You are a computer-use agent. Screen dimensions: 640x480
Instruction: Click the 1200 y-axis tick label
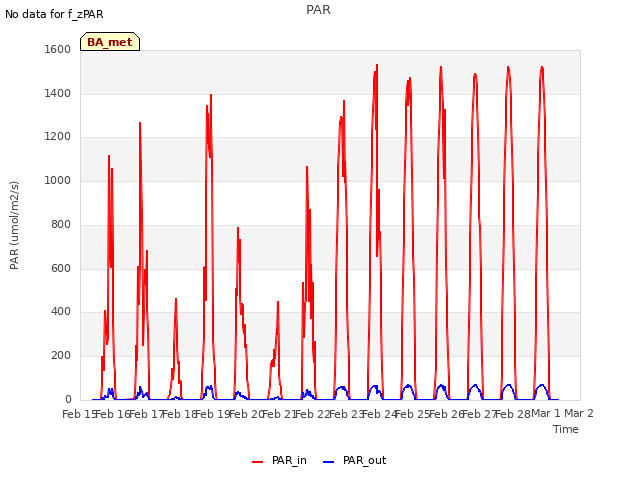tap(58, 137)
